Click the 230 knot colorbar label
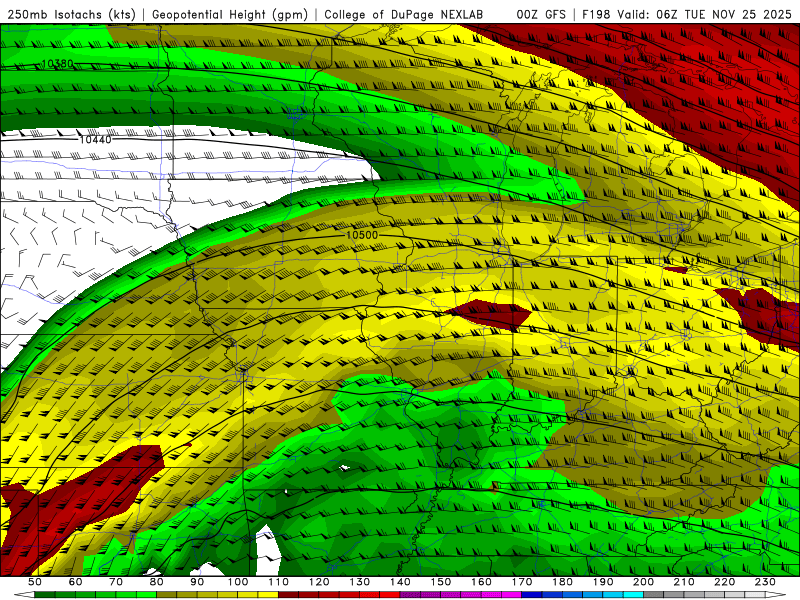This screenshot has height=600, width=800. tap(765, 582)
